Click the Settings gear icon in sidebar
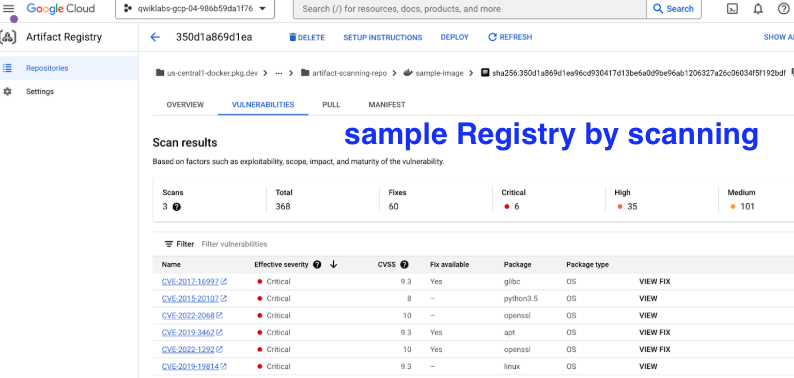 point(8,92)
